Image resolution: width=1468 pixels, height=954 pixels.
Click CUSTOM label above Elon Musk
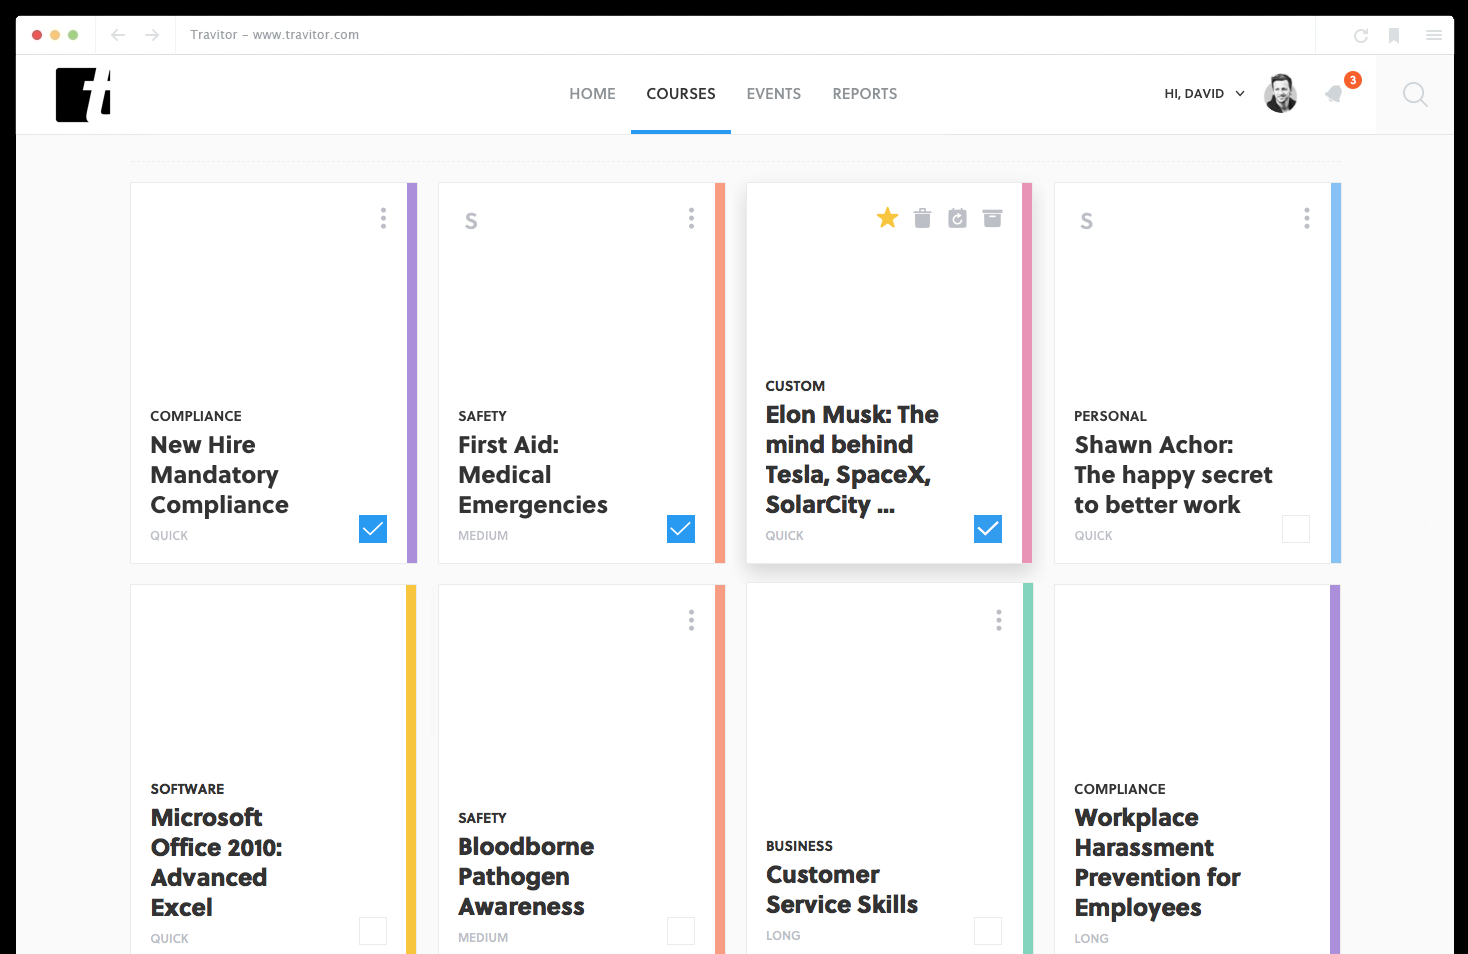click(x=795, y=386)
